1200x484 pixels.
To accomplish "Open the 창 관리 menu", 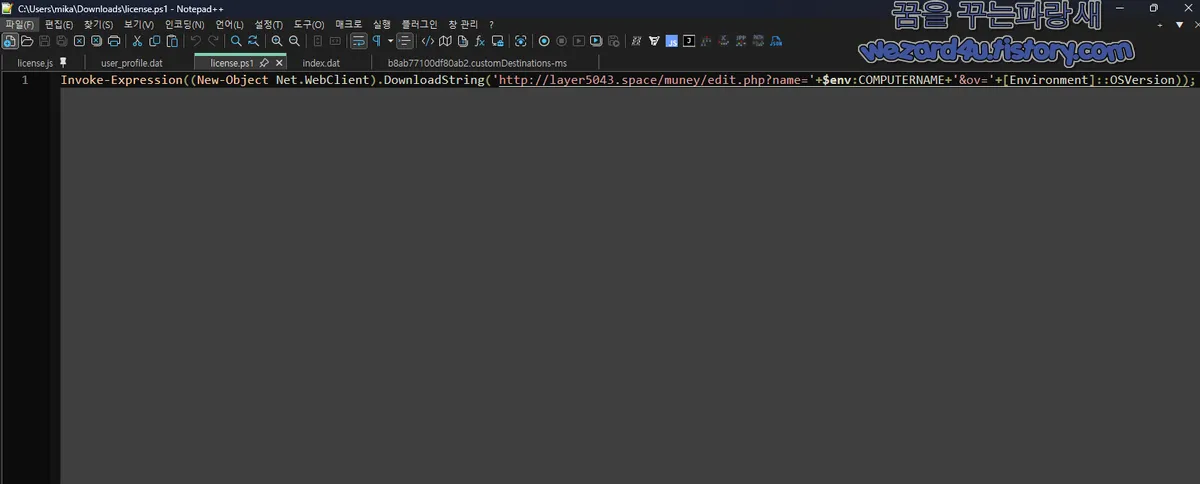I will pyautogui.click(x=462, y=24).
